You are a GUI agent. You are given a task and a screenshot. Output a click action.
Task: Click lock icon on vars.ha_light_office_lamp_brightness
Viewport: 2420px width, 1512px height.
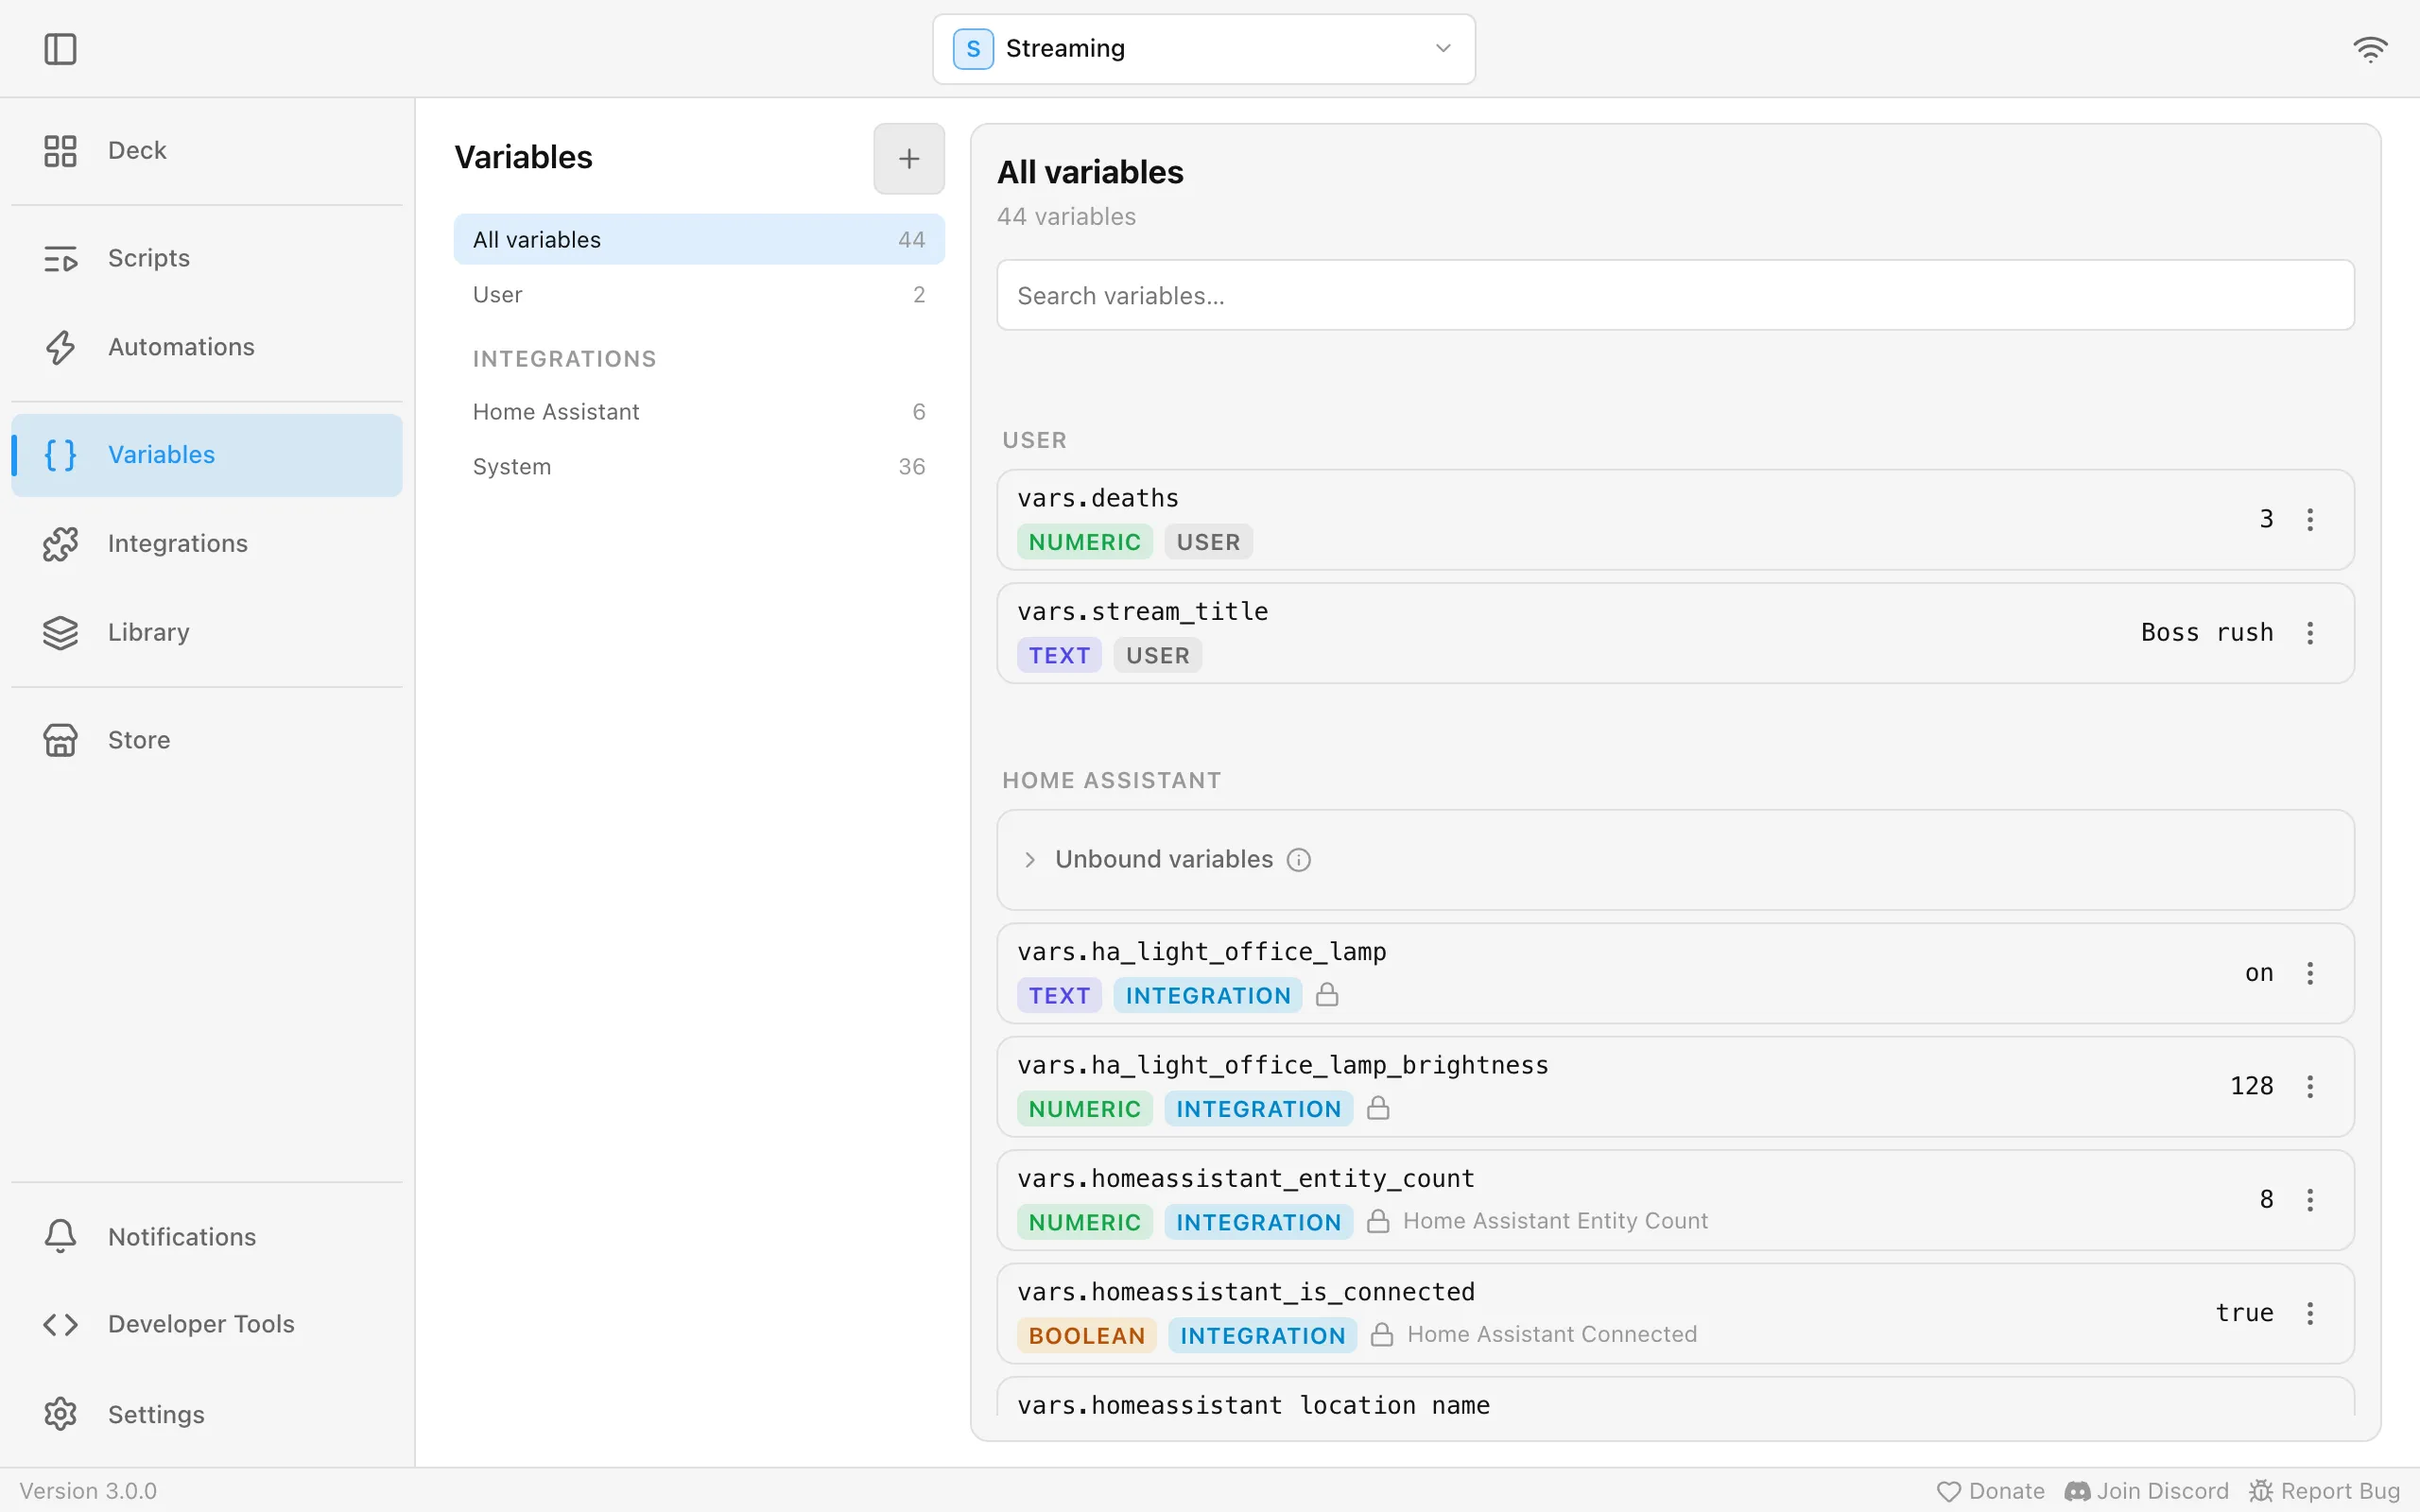point(1378,1108)
